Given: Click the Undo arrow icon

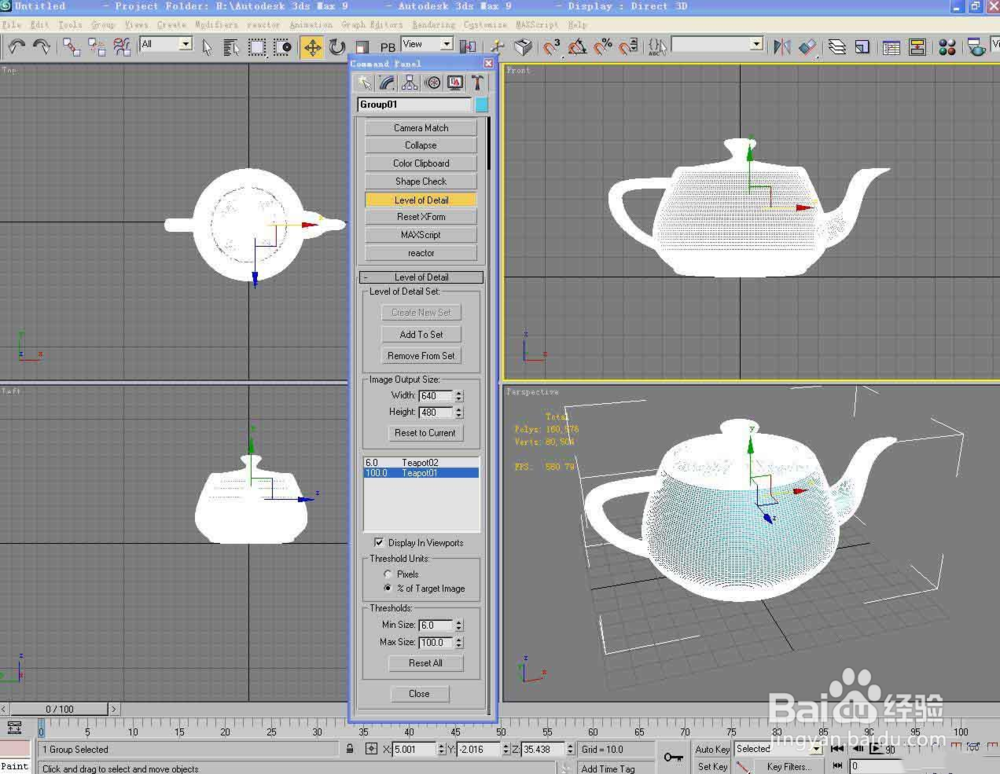Looking at the screenshot, I should (x=17, y=47).
